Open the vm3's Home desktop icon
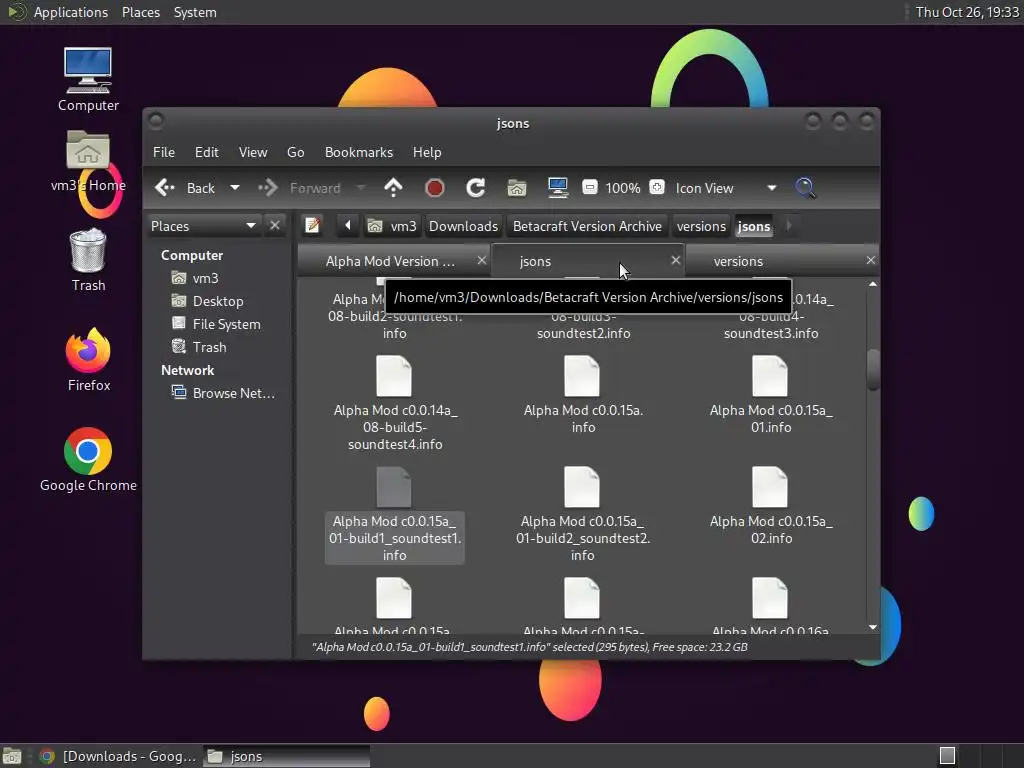This screenshot has width=1024, height=768. tap(88, 161)
